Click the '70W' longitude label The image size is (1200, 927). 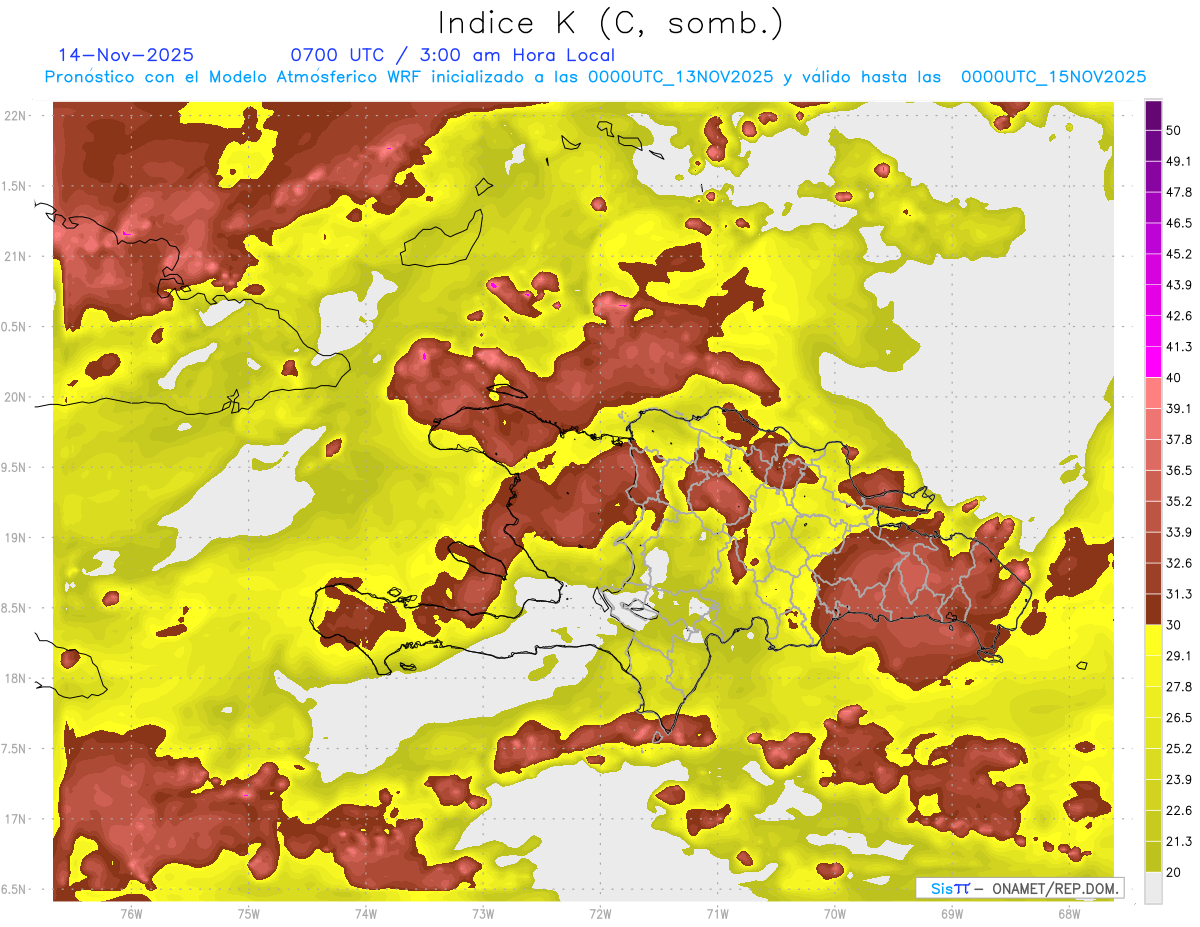(x=834, y=914)
